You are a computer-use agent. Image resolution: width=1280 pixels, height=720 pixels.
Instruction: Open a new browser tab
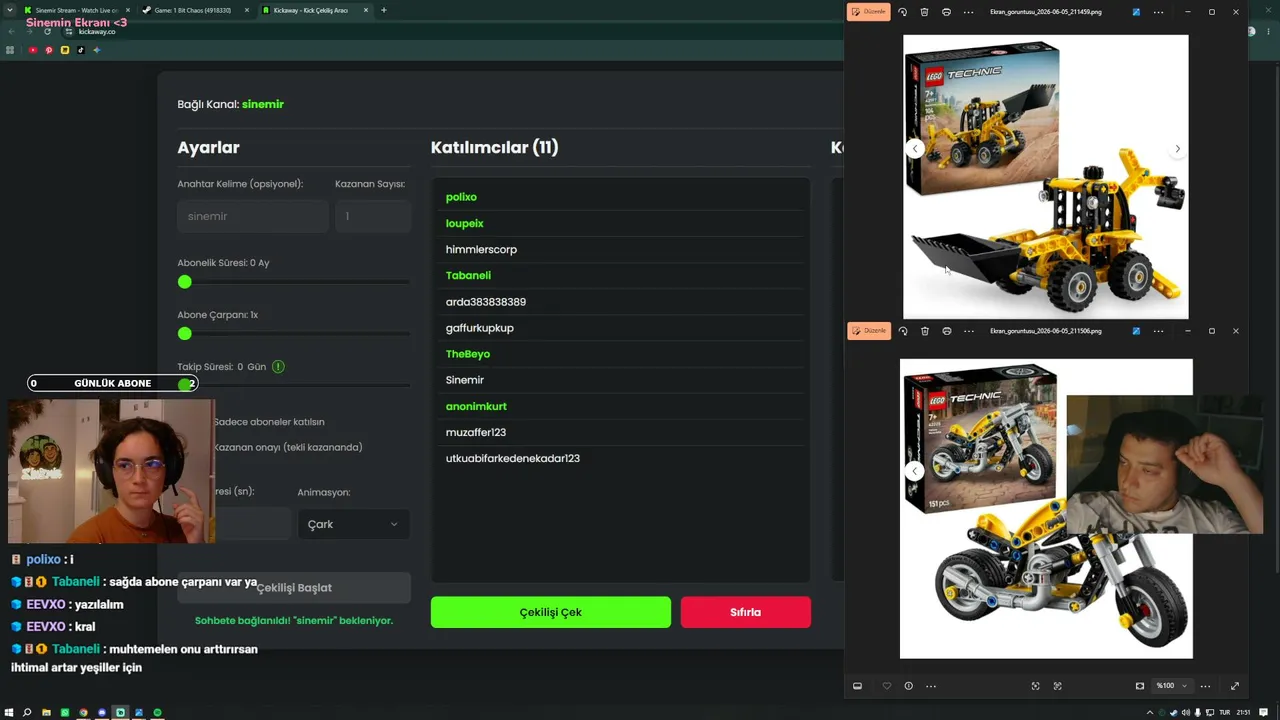(x=384, y=10)
